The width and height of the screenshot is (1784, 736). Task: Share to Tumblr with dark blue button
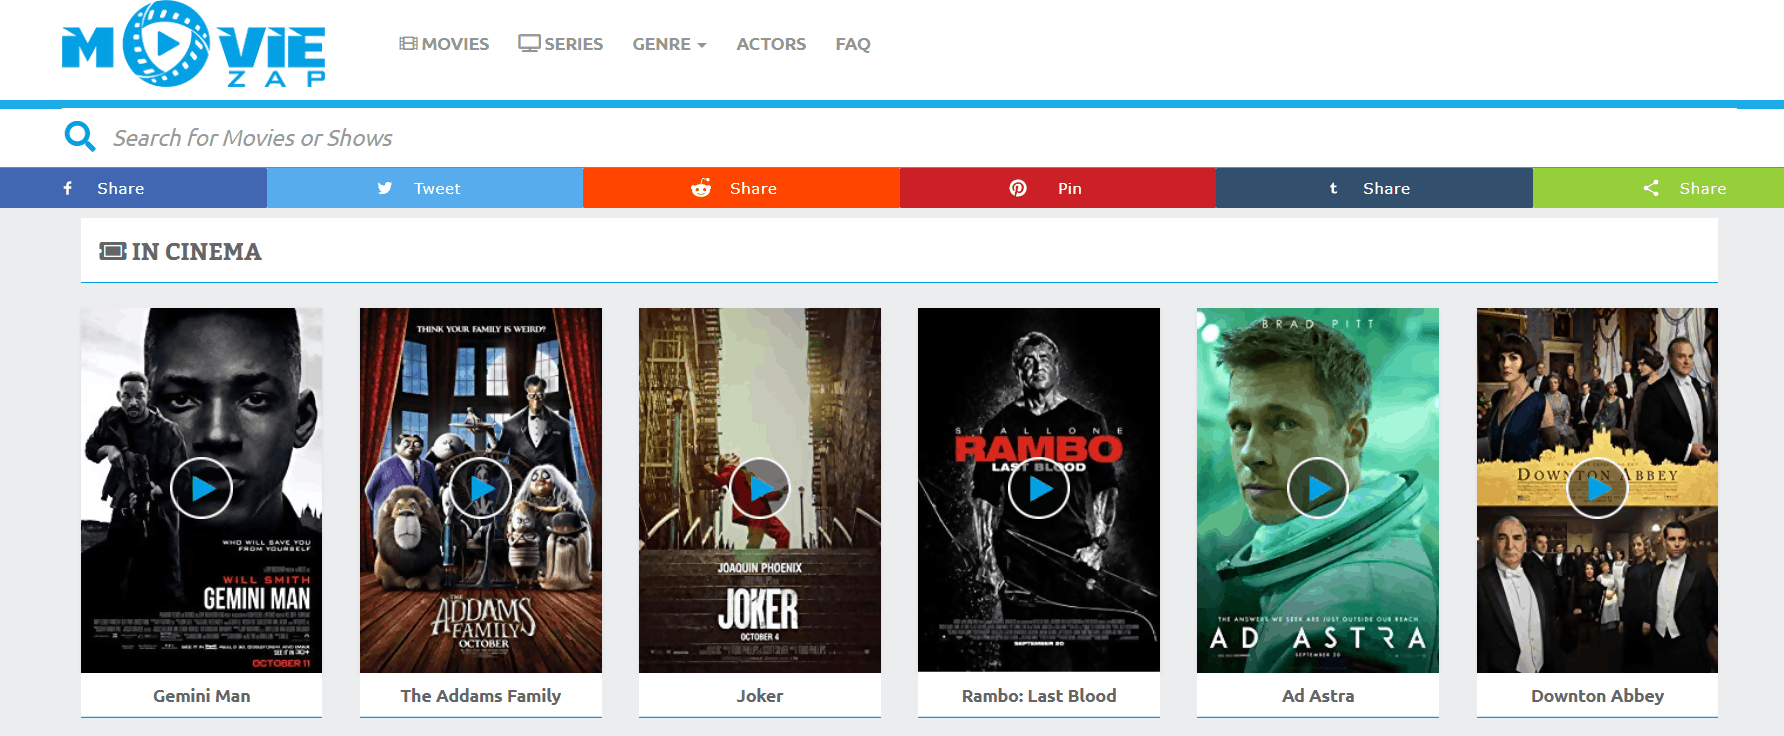point(1374,188)
